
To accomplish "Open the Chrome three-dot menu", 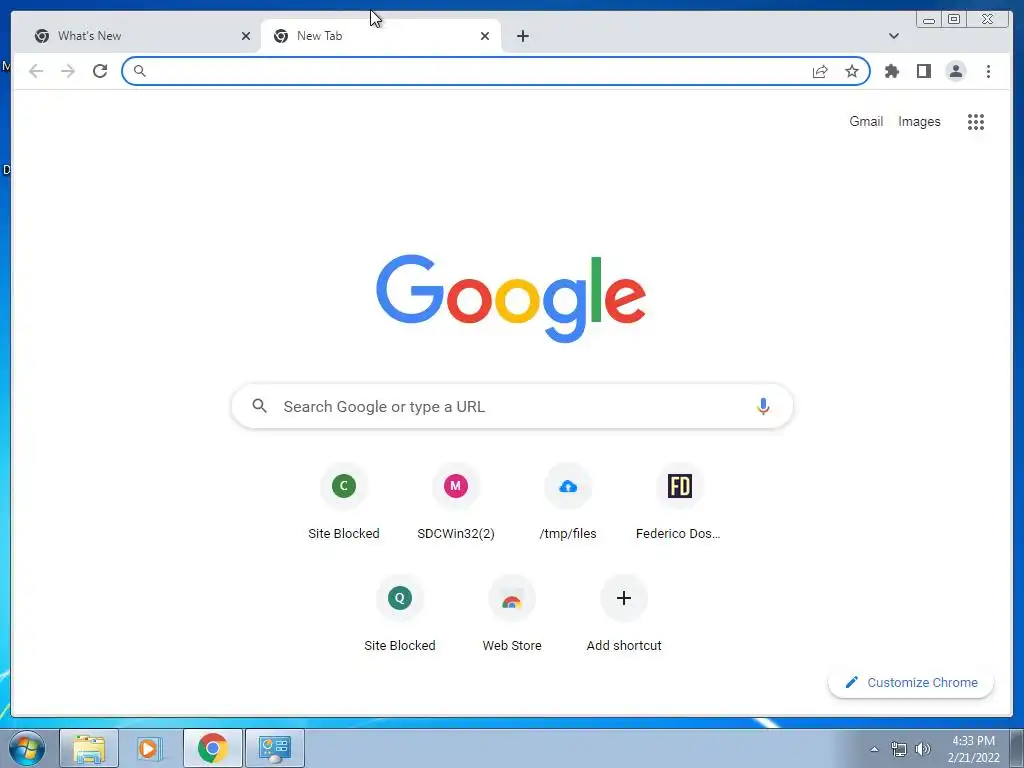I will (x=988, y=71).
